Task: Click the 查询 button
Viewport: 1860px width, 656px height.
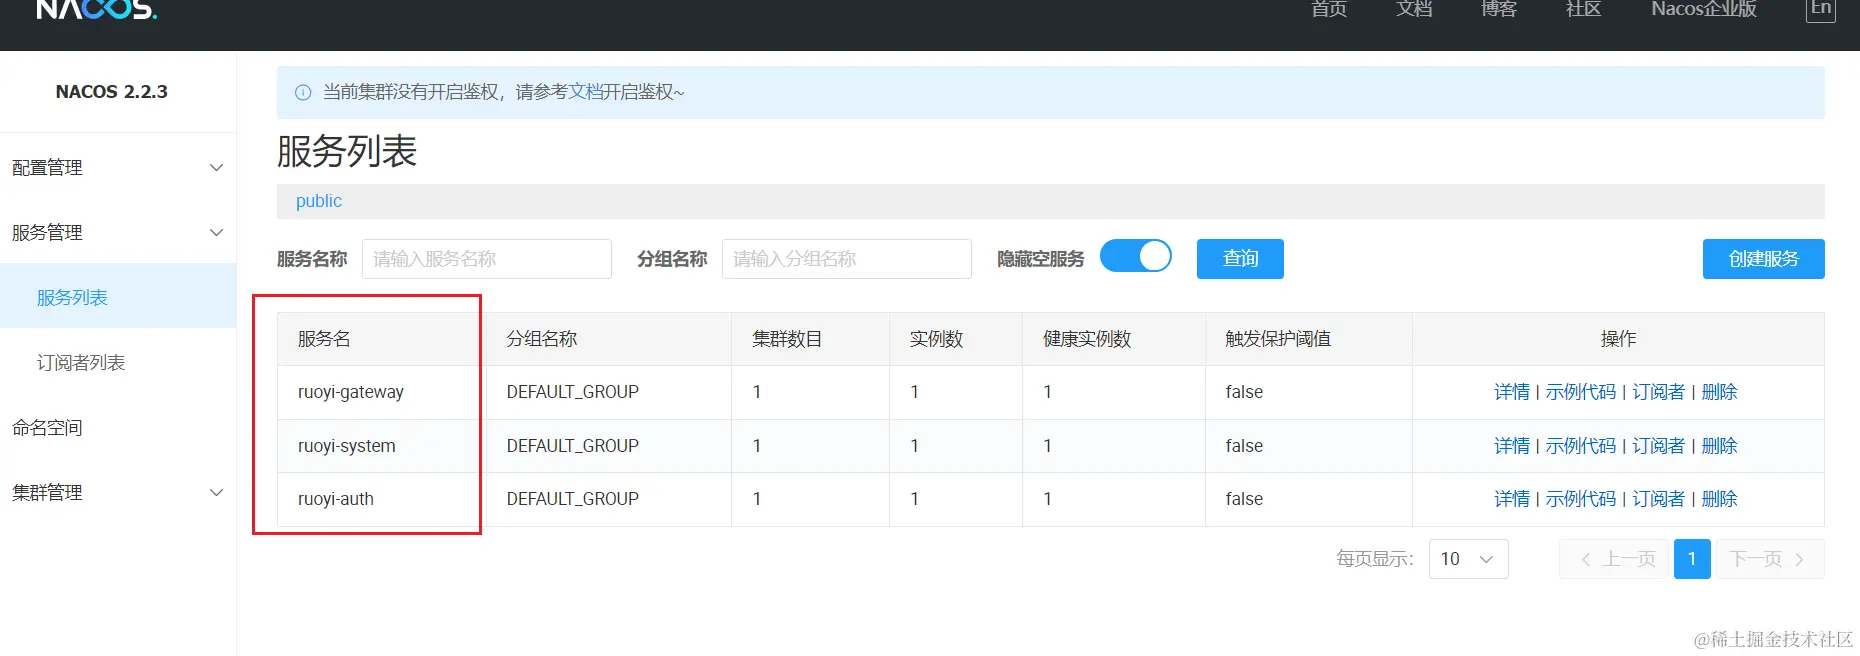Action: point(1240,259)
